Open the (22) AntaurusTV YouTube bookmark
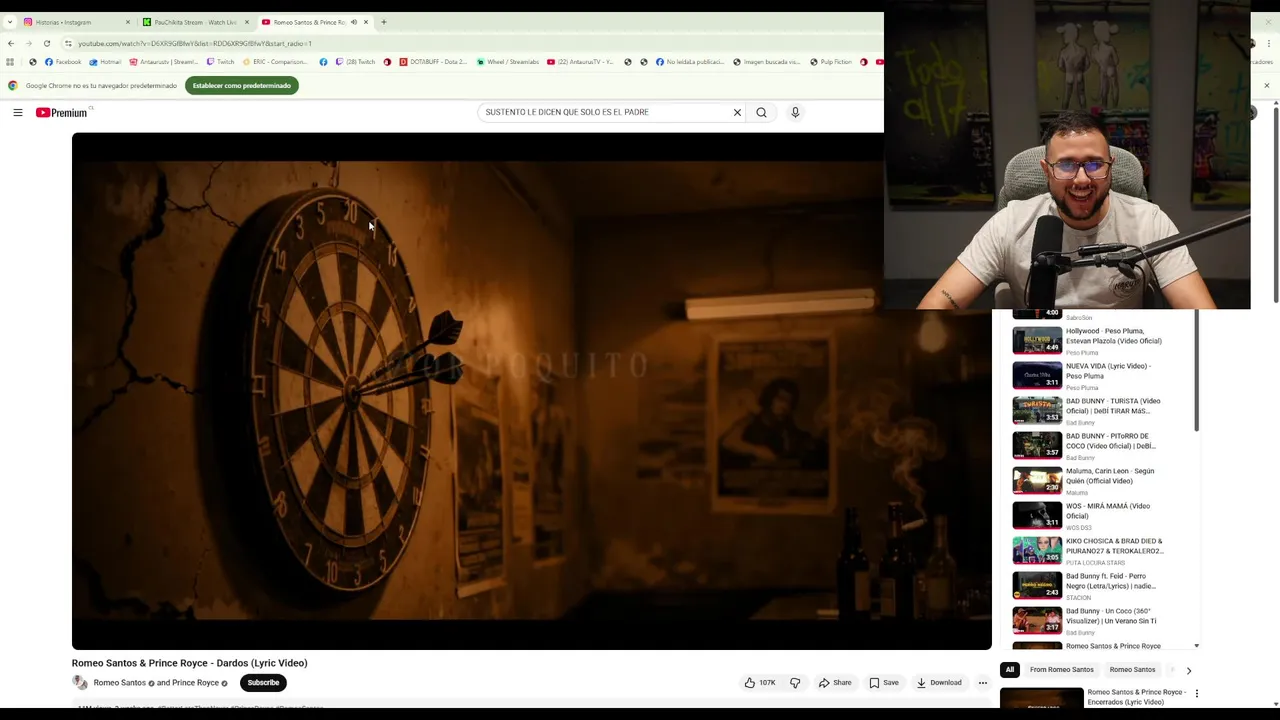 pyautogui.click(x=580, y=62)
